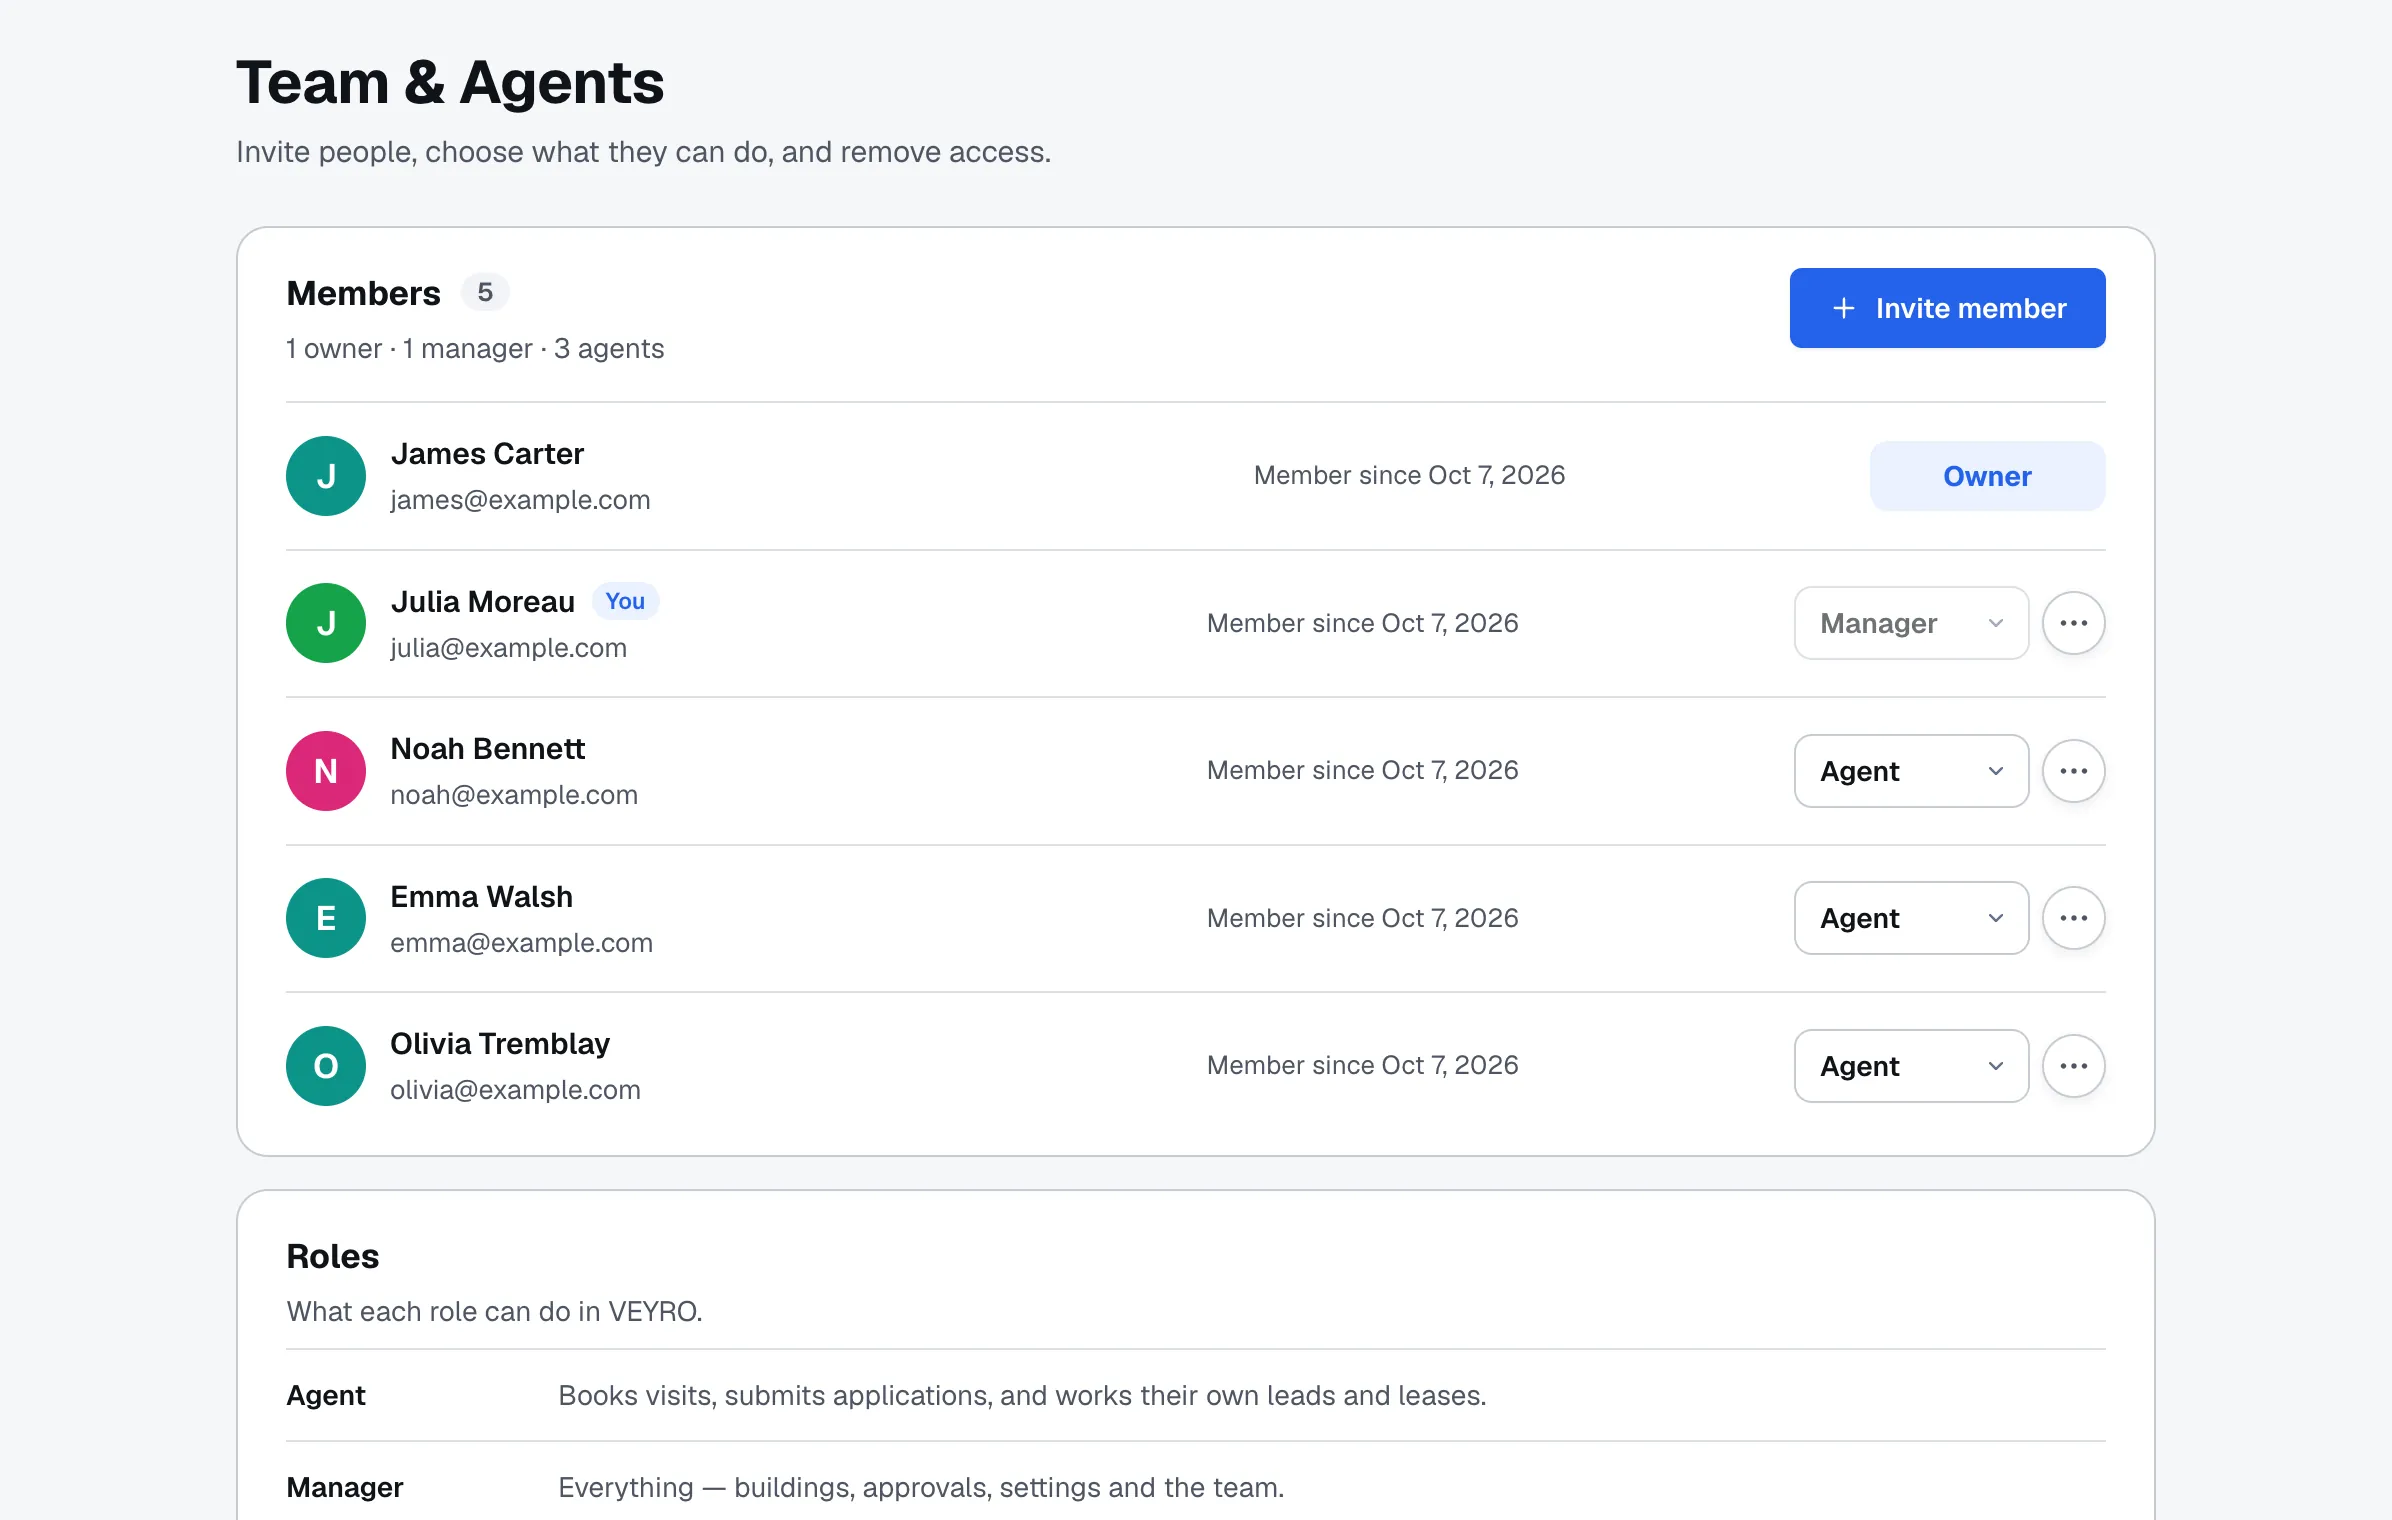Click the Manager role row label

point(345,1487)
